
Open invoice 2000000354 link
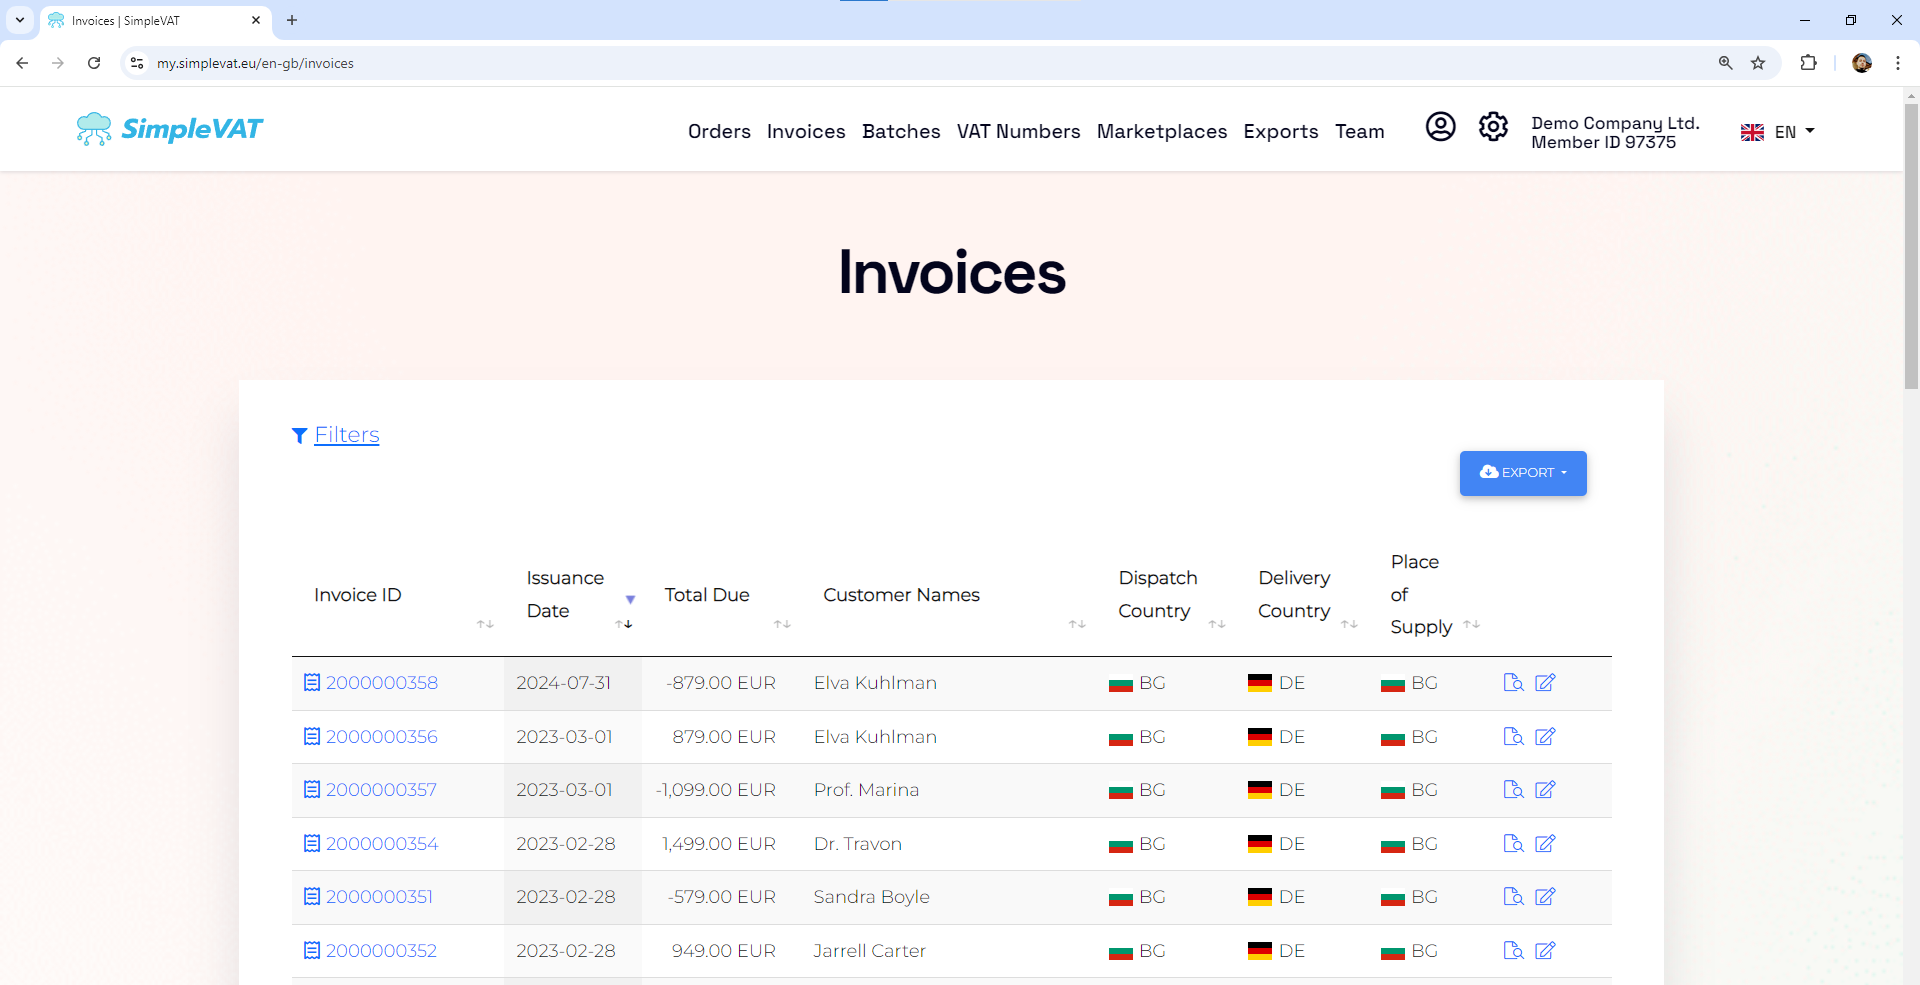[382, 844]
